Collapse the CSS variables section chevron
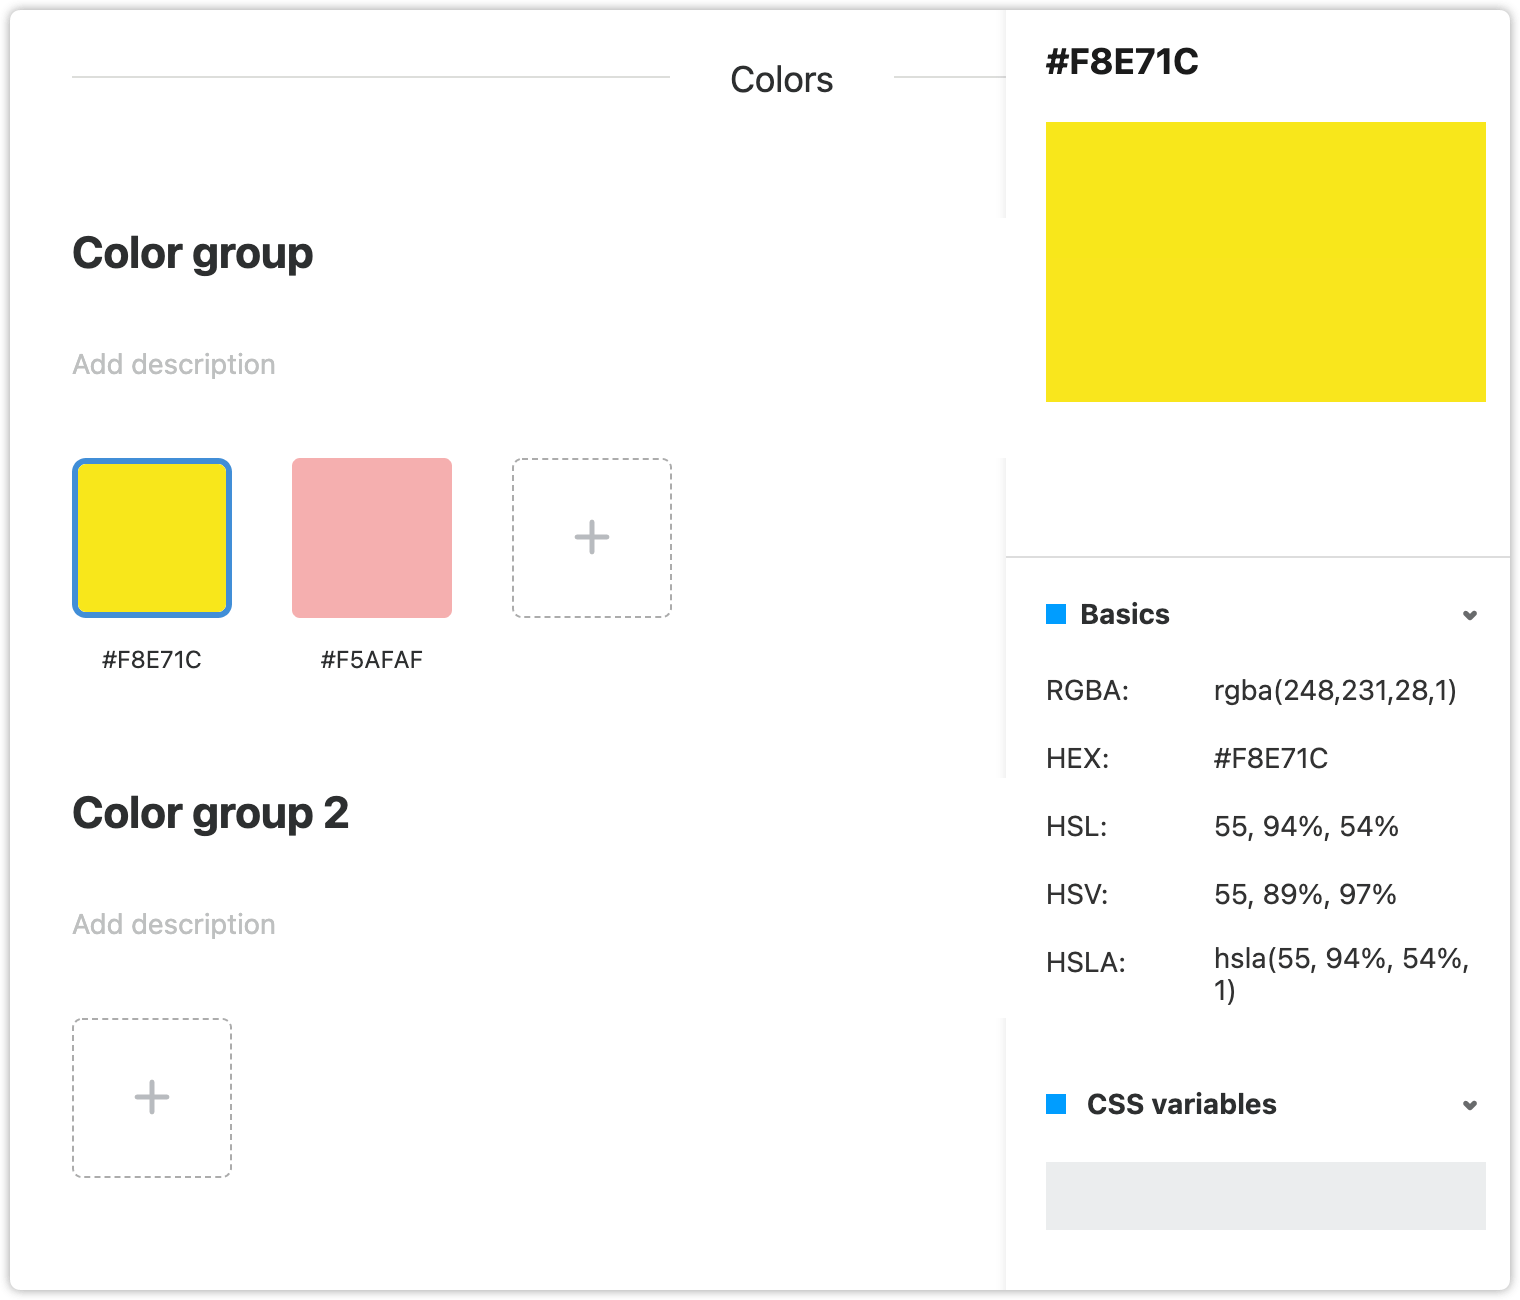Screen dimensions: 1520x1300 pos(1470,1105)
